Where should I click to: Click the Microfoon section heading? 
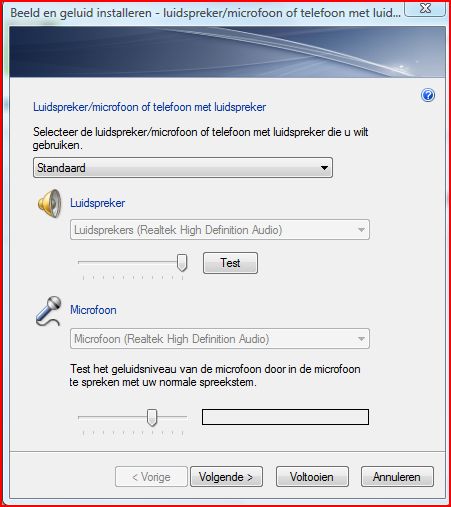pos(93,310)
